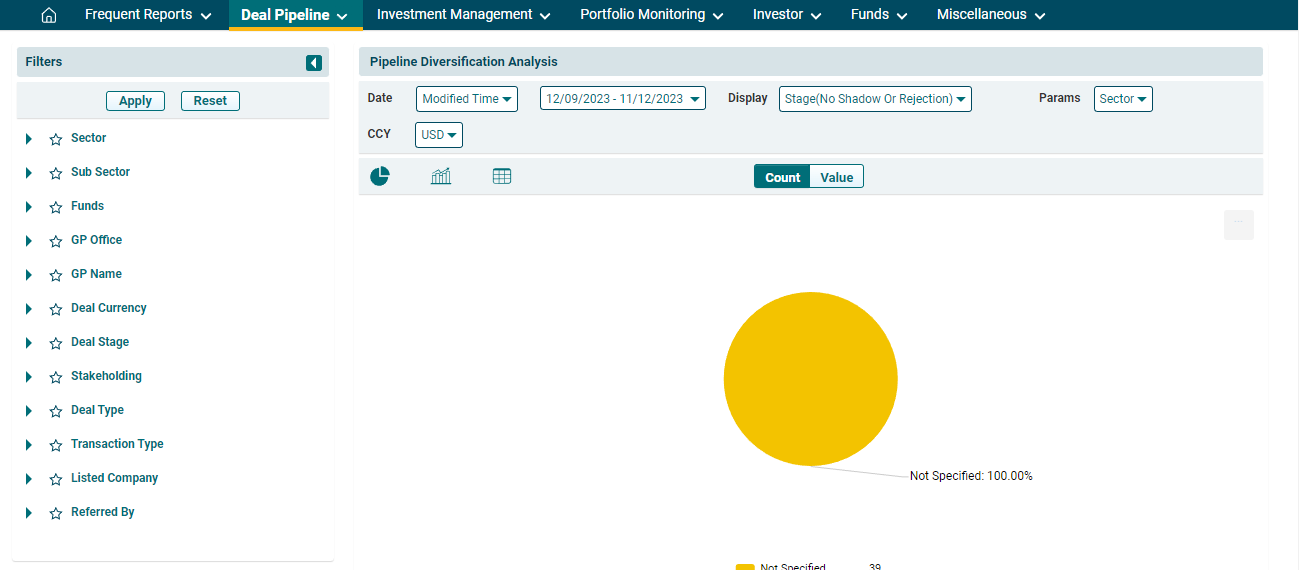Click the yellow Not Specified legend swatch
The width and height of the screenshot is (1299, 570).
[x=745, y=567]
